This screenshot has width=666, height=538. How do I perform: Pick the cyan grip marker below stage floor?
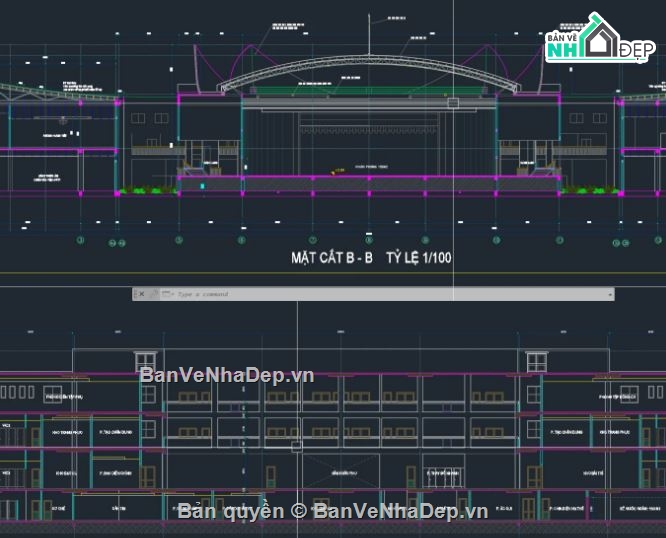(203, 186)
